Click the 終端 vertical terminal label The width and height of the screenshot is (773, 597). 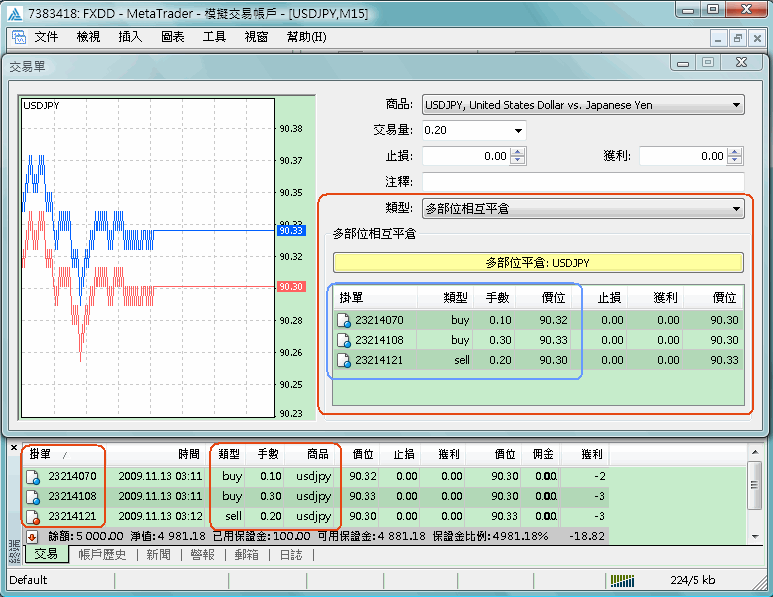click(14, 552)
